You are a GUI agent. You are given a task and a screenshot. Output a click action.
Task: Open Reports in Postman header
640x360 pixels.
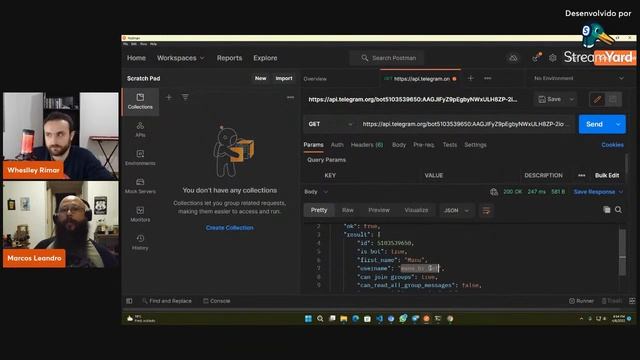pyautogui.click(x=229, y=58)
